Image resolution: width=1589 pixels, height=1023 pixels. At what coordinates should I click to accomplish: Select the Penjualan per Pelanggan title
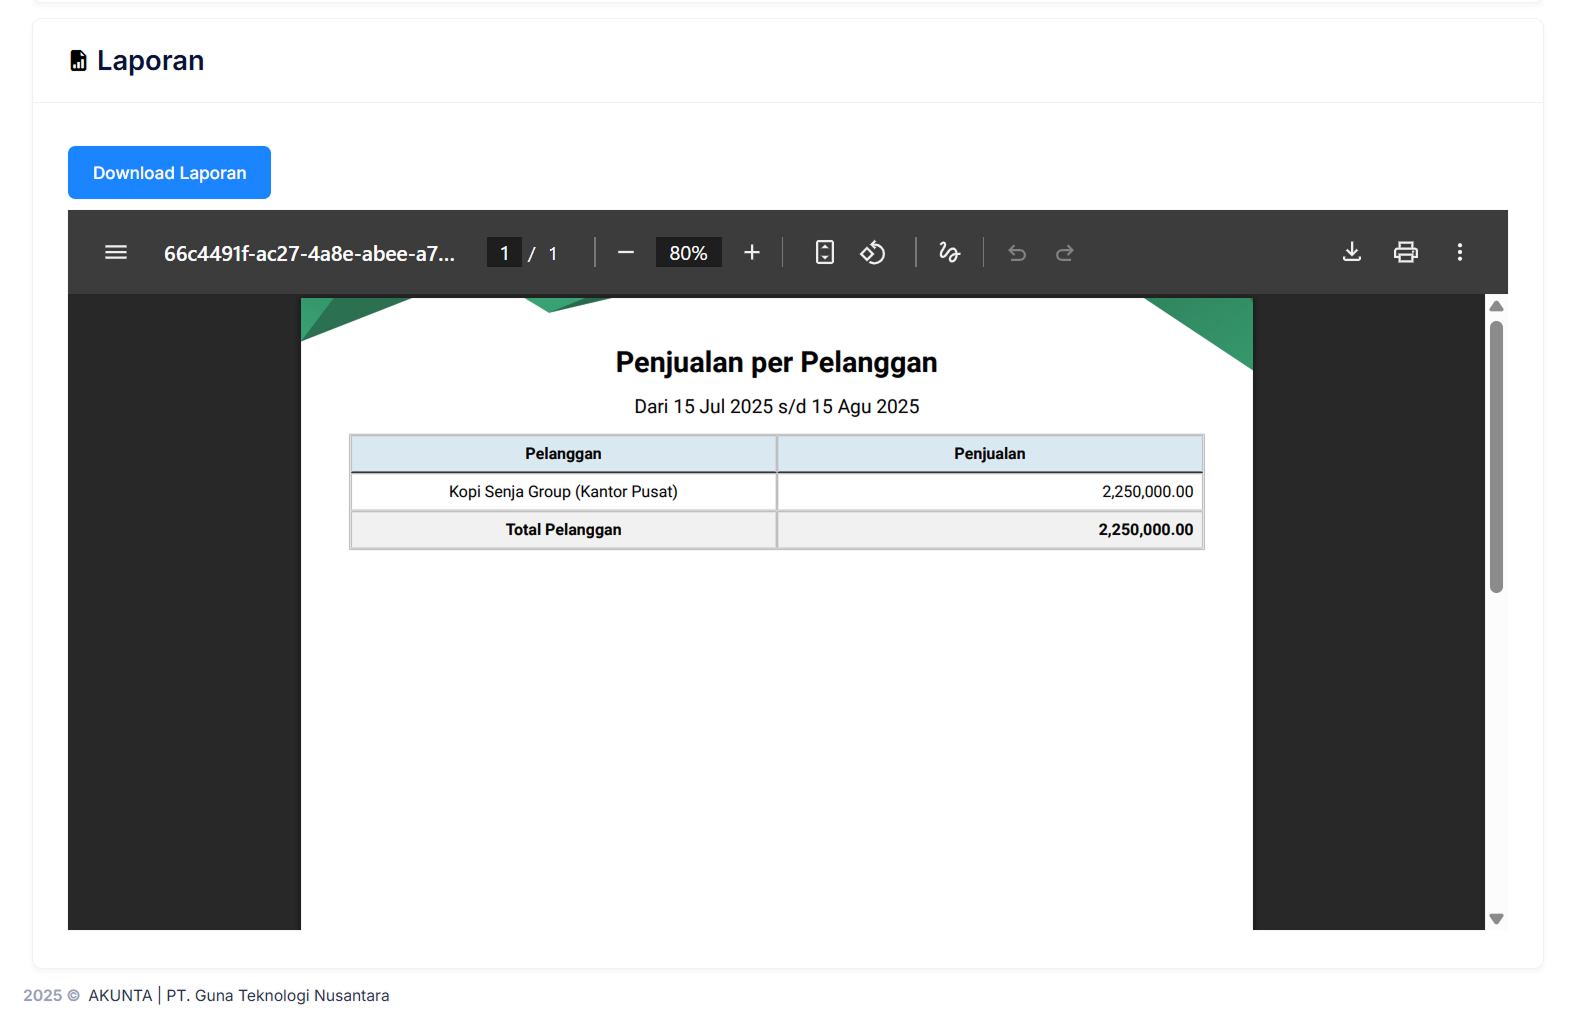pyautogui.click(x=776, y=362)
